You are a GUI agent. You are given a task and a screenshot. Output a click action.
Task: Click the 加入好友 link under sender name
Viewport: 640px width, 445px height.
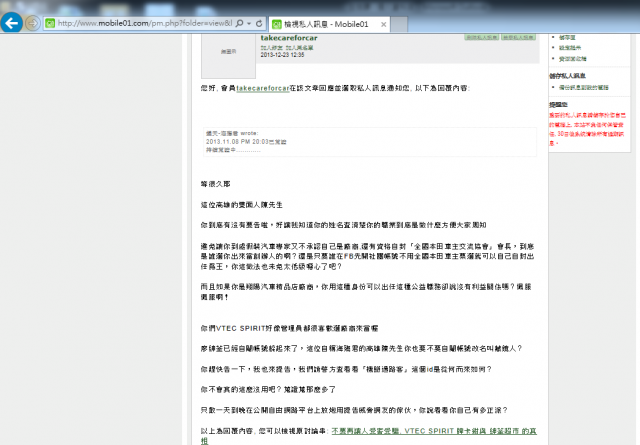pos(269,48)
